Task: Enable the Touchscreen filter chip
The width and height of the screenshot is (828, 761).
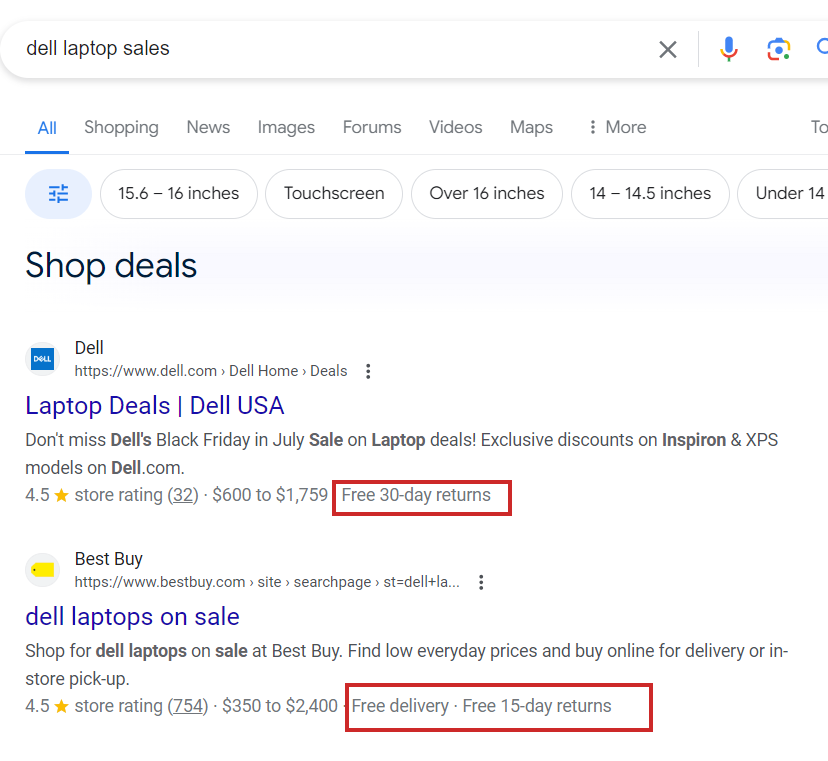Action: (x=334, y=194)
